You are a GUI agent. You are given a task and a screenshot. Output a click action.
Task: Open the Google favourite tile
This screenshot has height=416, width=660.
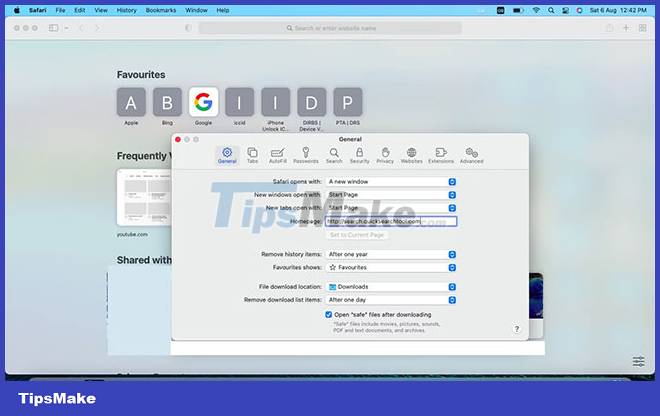(x=203, y=101)
